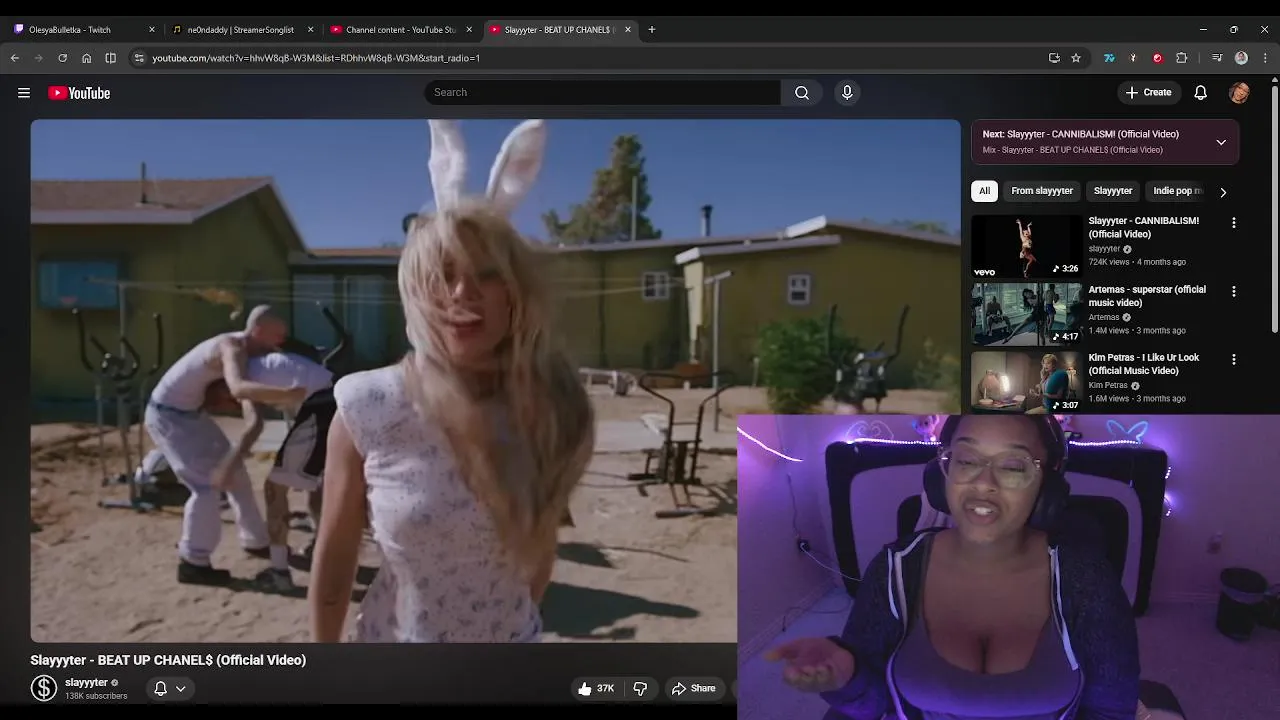1280x720 pixels.
Task: Click the 138K subscribers text
Action: (96, 696)
